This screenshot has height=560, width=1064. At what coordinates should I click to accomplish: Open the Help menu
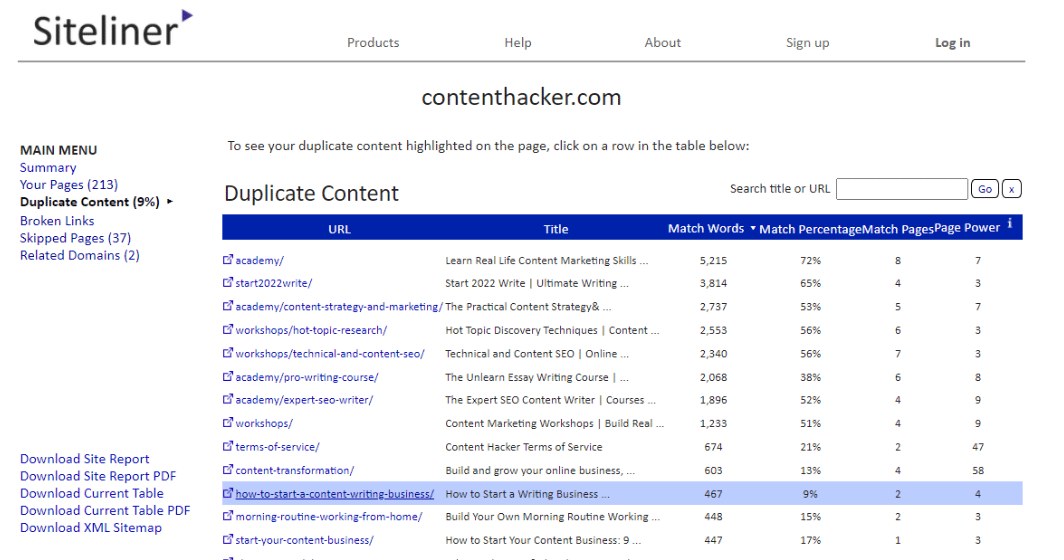[x=518, y=43]
